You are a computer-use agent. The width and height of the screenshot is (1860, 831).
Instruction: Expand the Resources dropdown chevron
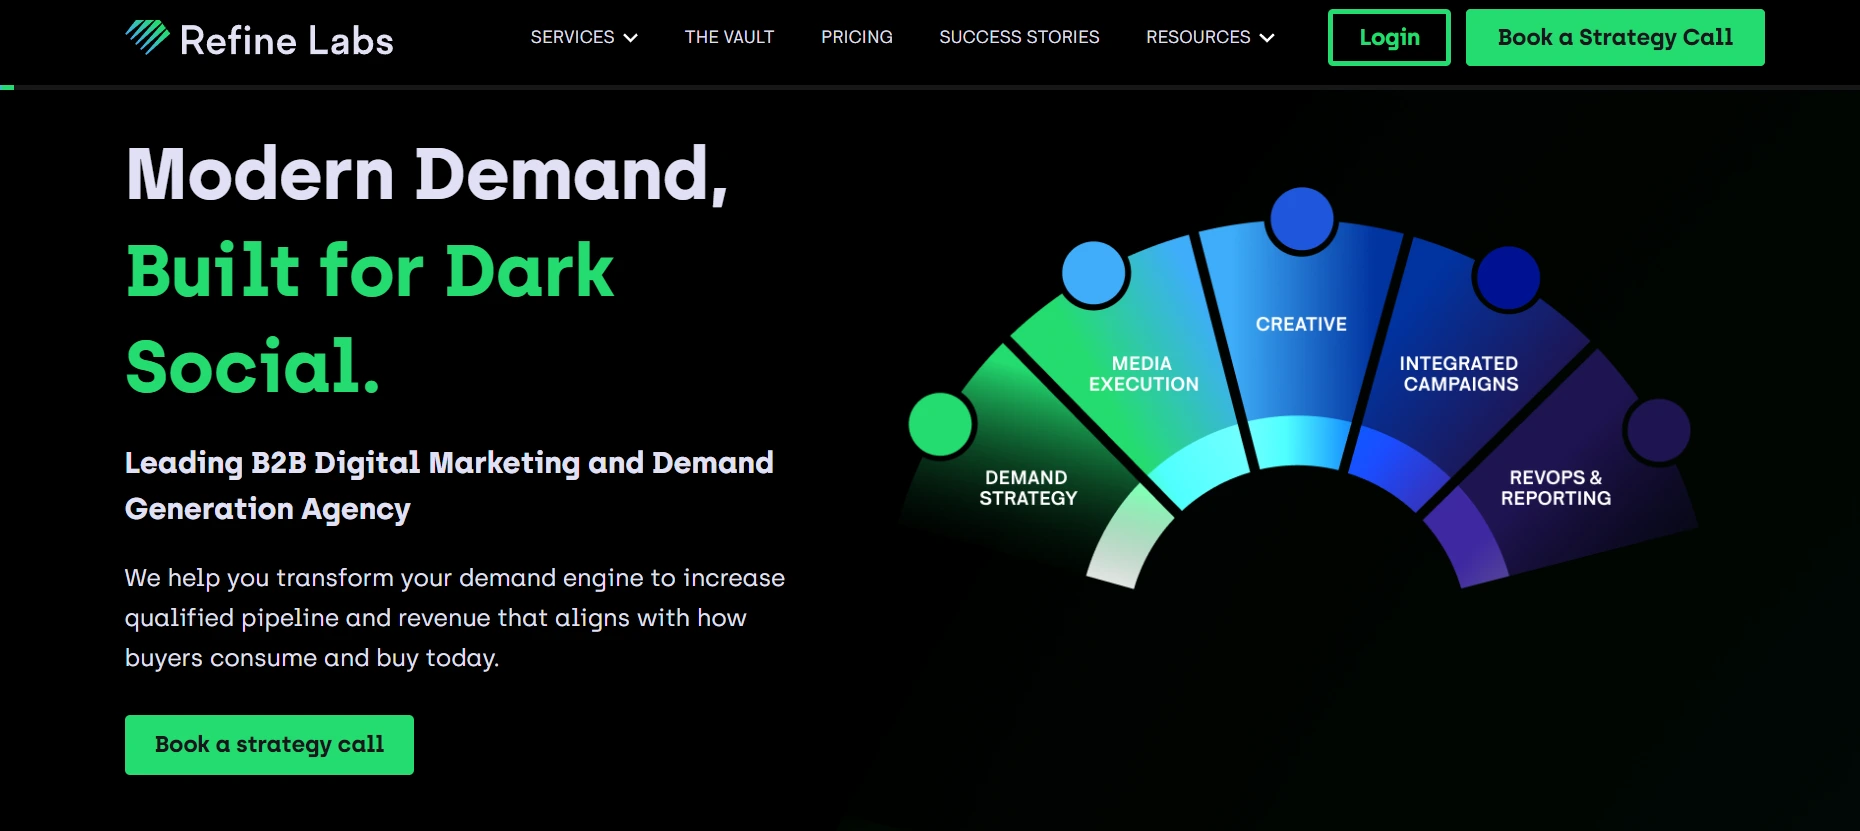click(x=1267, y=38)
